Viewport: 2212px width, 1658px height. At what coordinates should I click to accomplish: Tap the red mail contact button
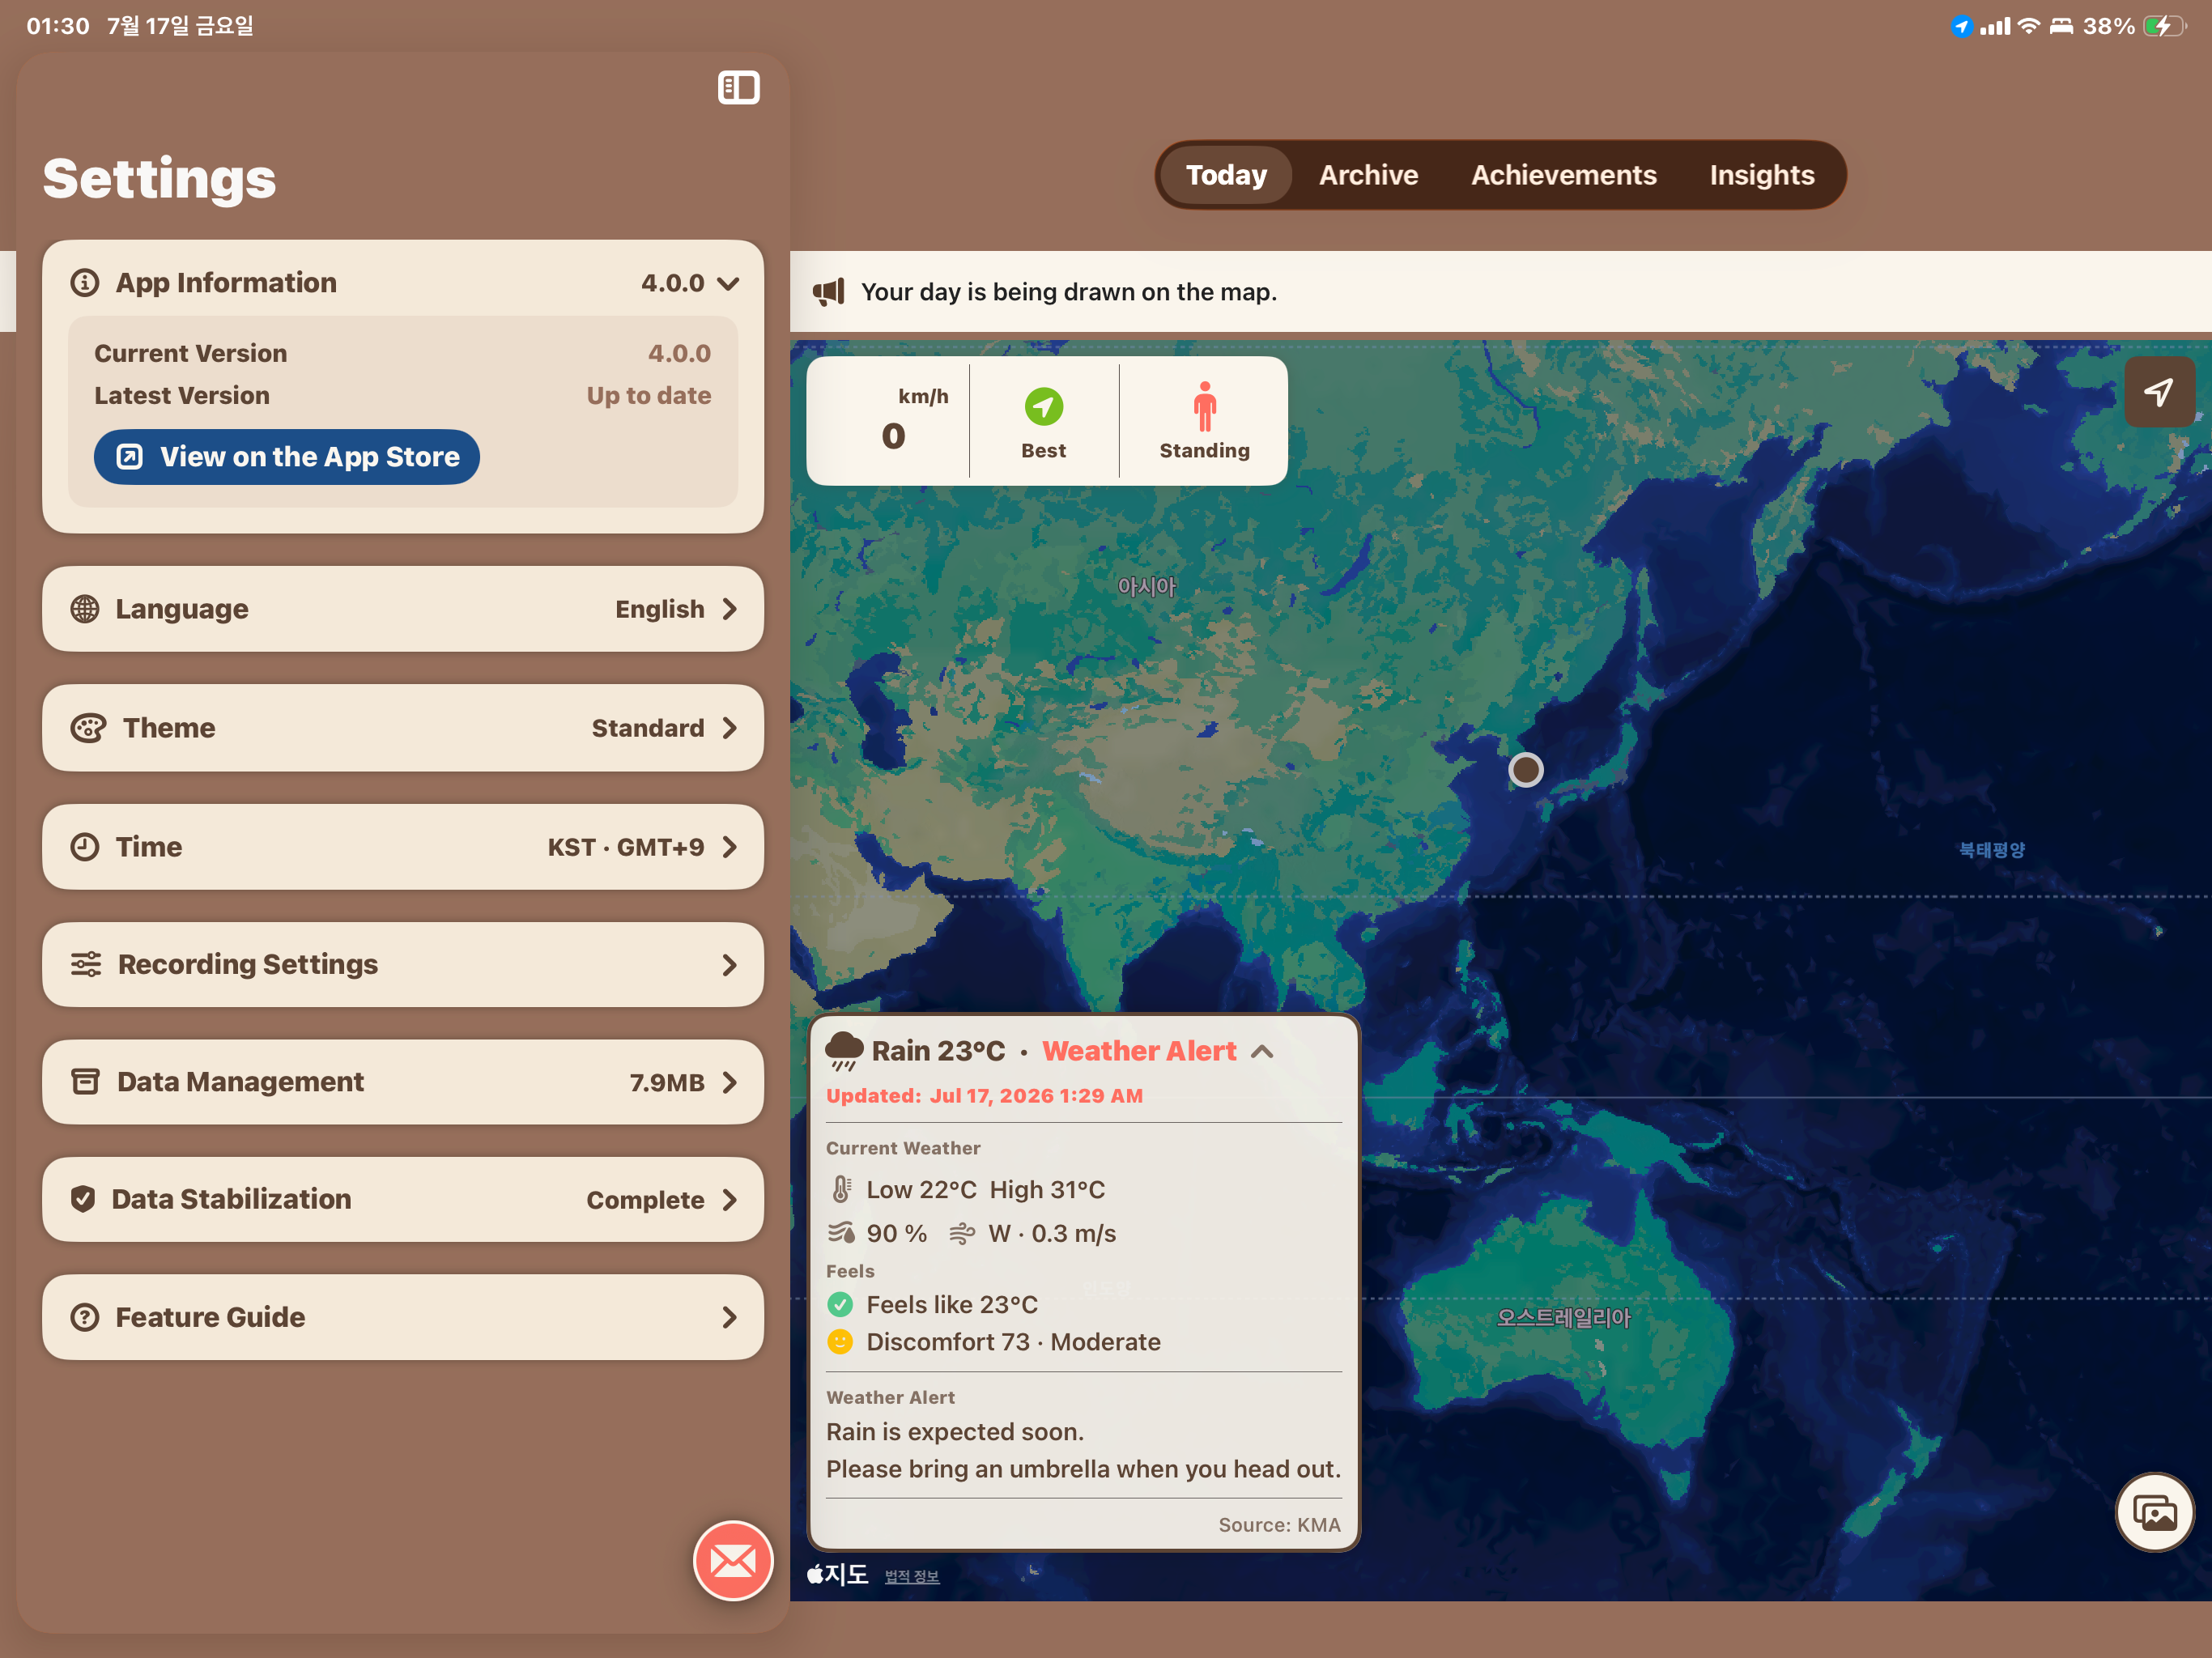tap(733, 1560)
